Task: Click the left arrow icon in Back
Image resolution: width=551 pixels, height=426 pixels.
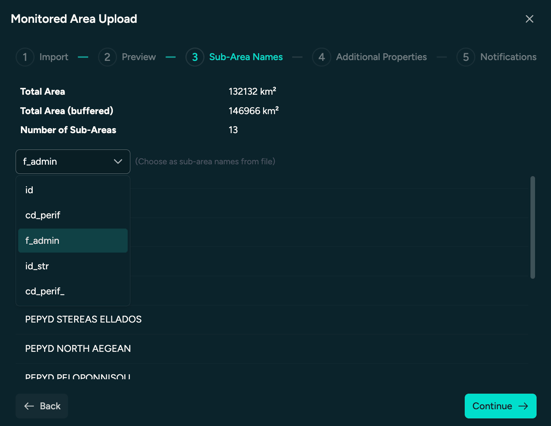Action: click(29, 406)
